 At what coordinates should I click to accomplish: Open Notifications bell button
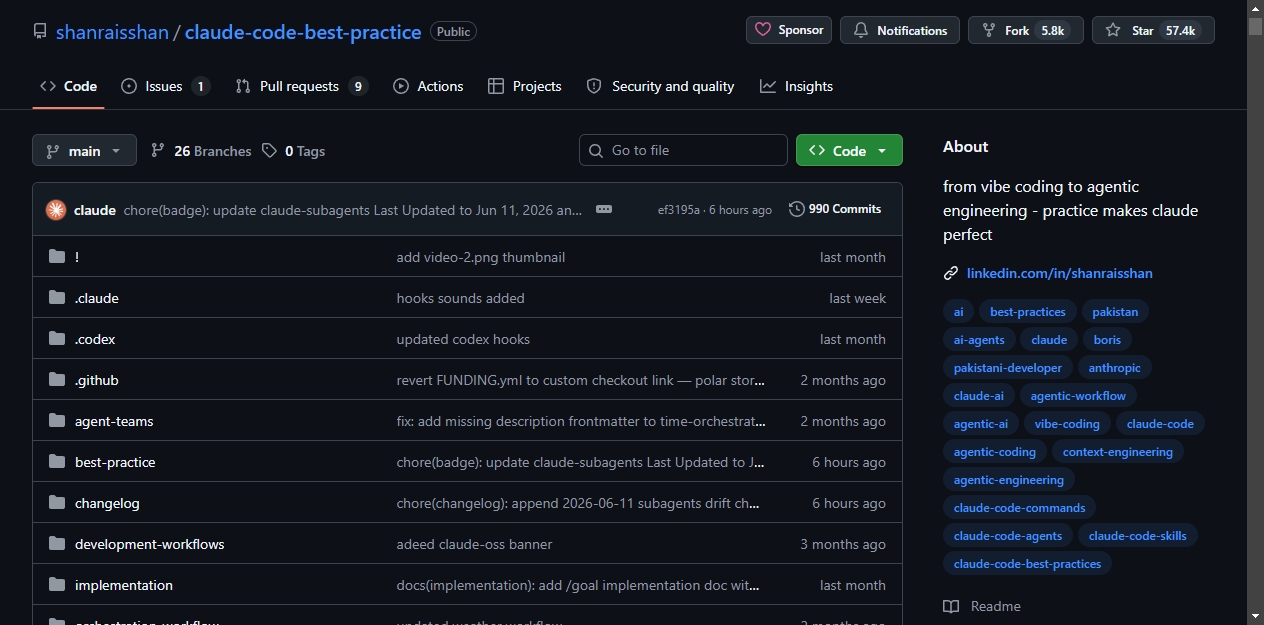pos(900,30)
